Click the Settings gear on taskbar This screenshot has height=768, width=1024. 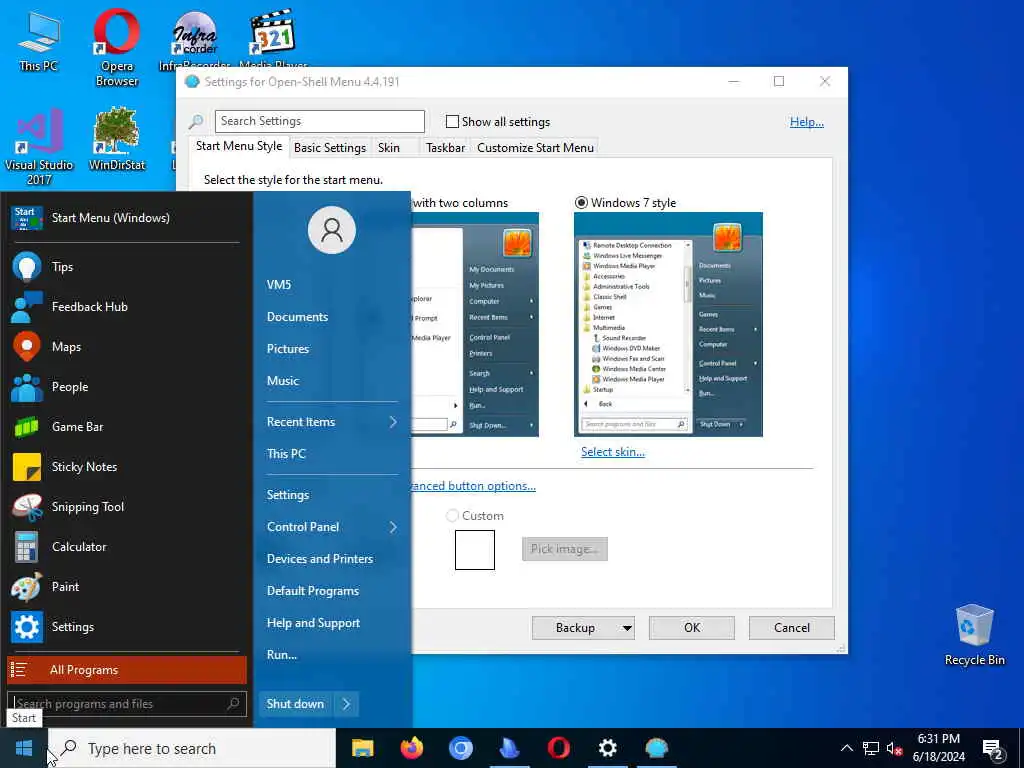[607, 748]
